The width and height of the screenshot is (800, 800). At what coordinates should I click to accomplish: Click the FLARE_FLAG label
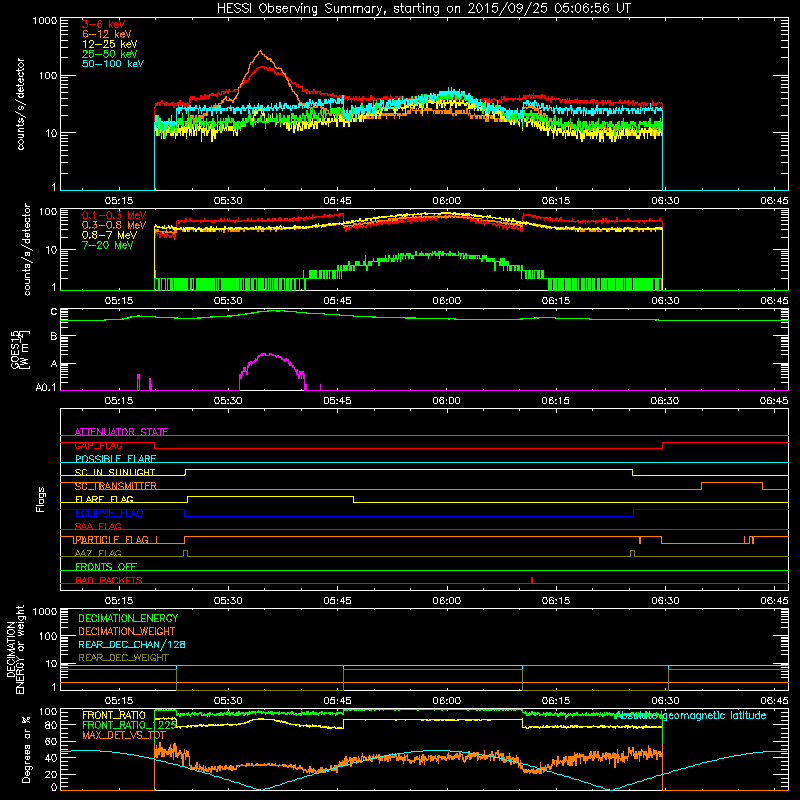104,499
